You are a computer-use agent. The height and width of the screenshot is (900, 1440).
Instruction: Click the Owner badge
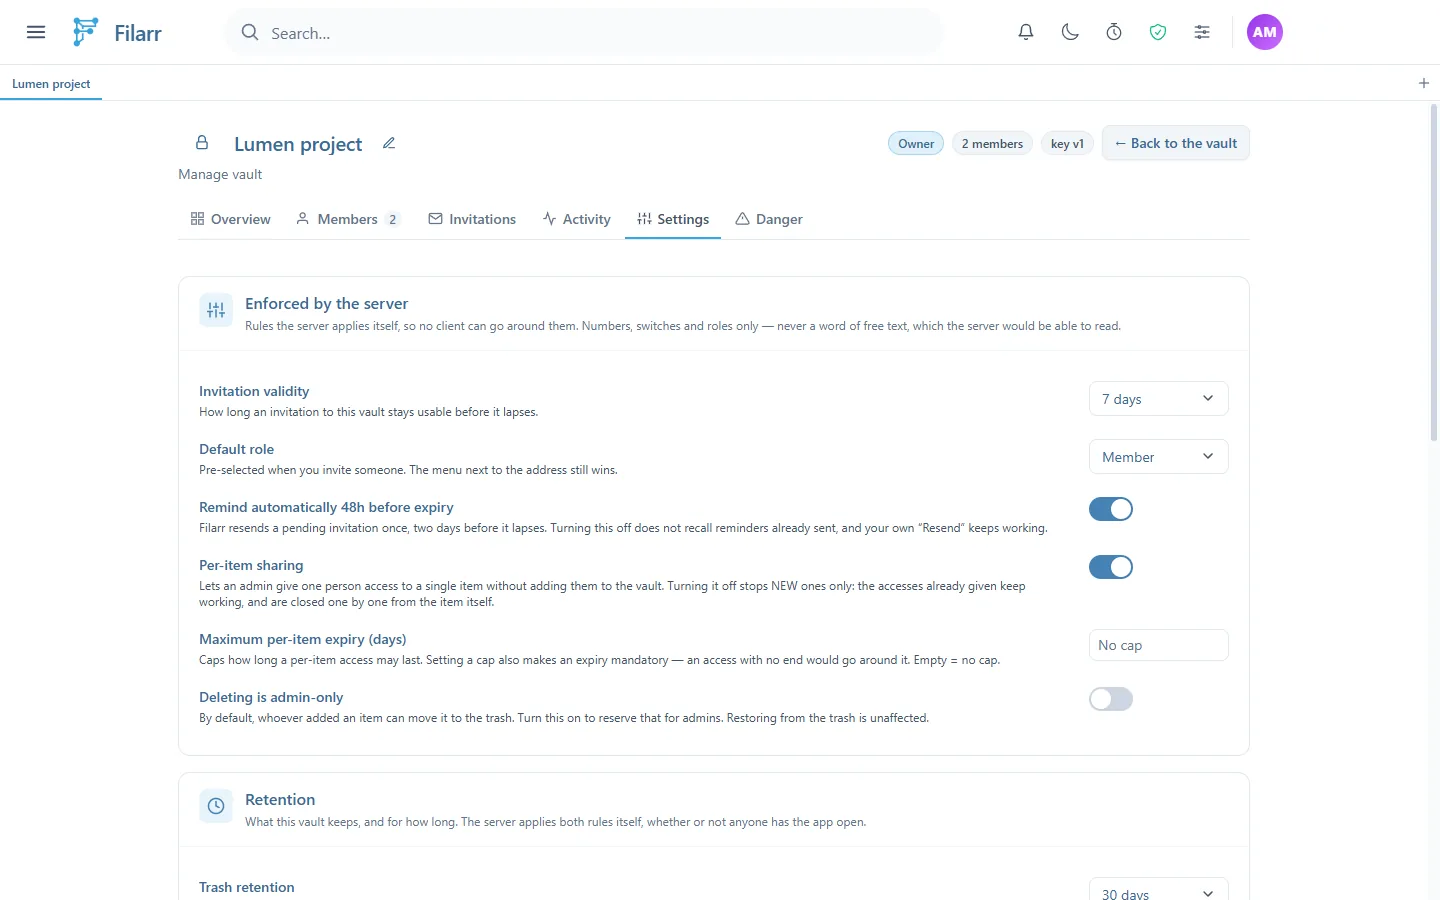click(916, 143)
